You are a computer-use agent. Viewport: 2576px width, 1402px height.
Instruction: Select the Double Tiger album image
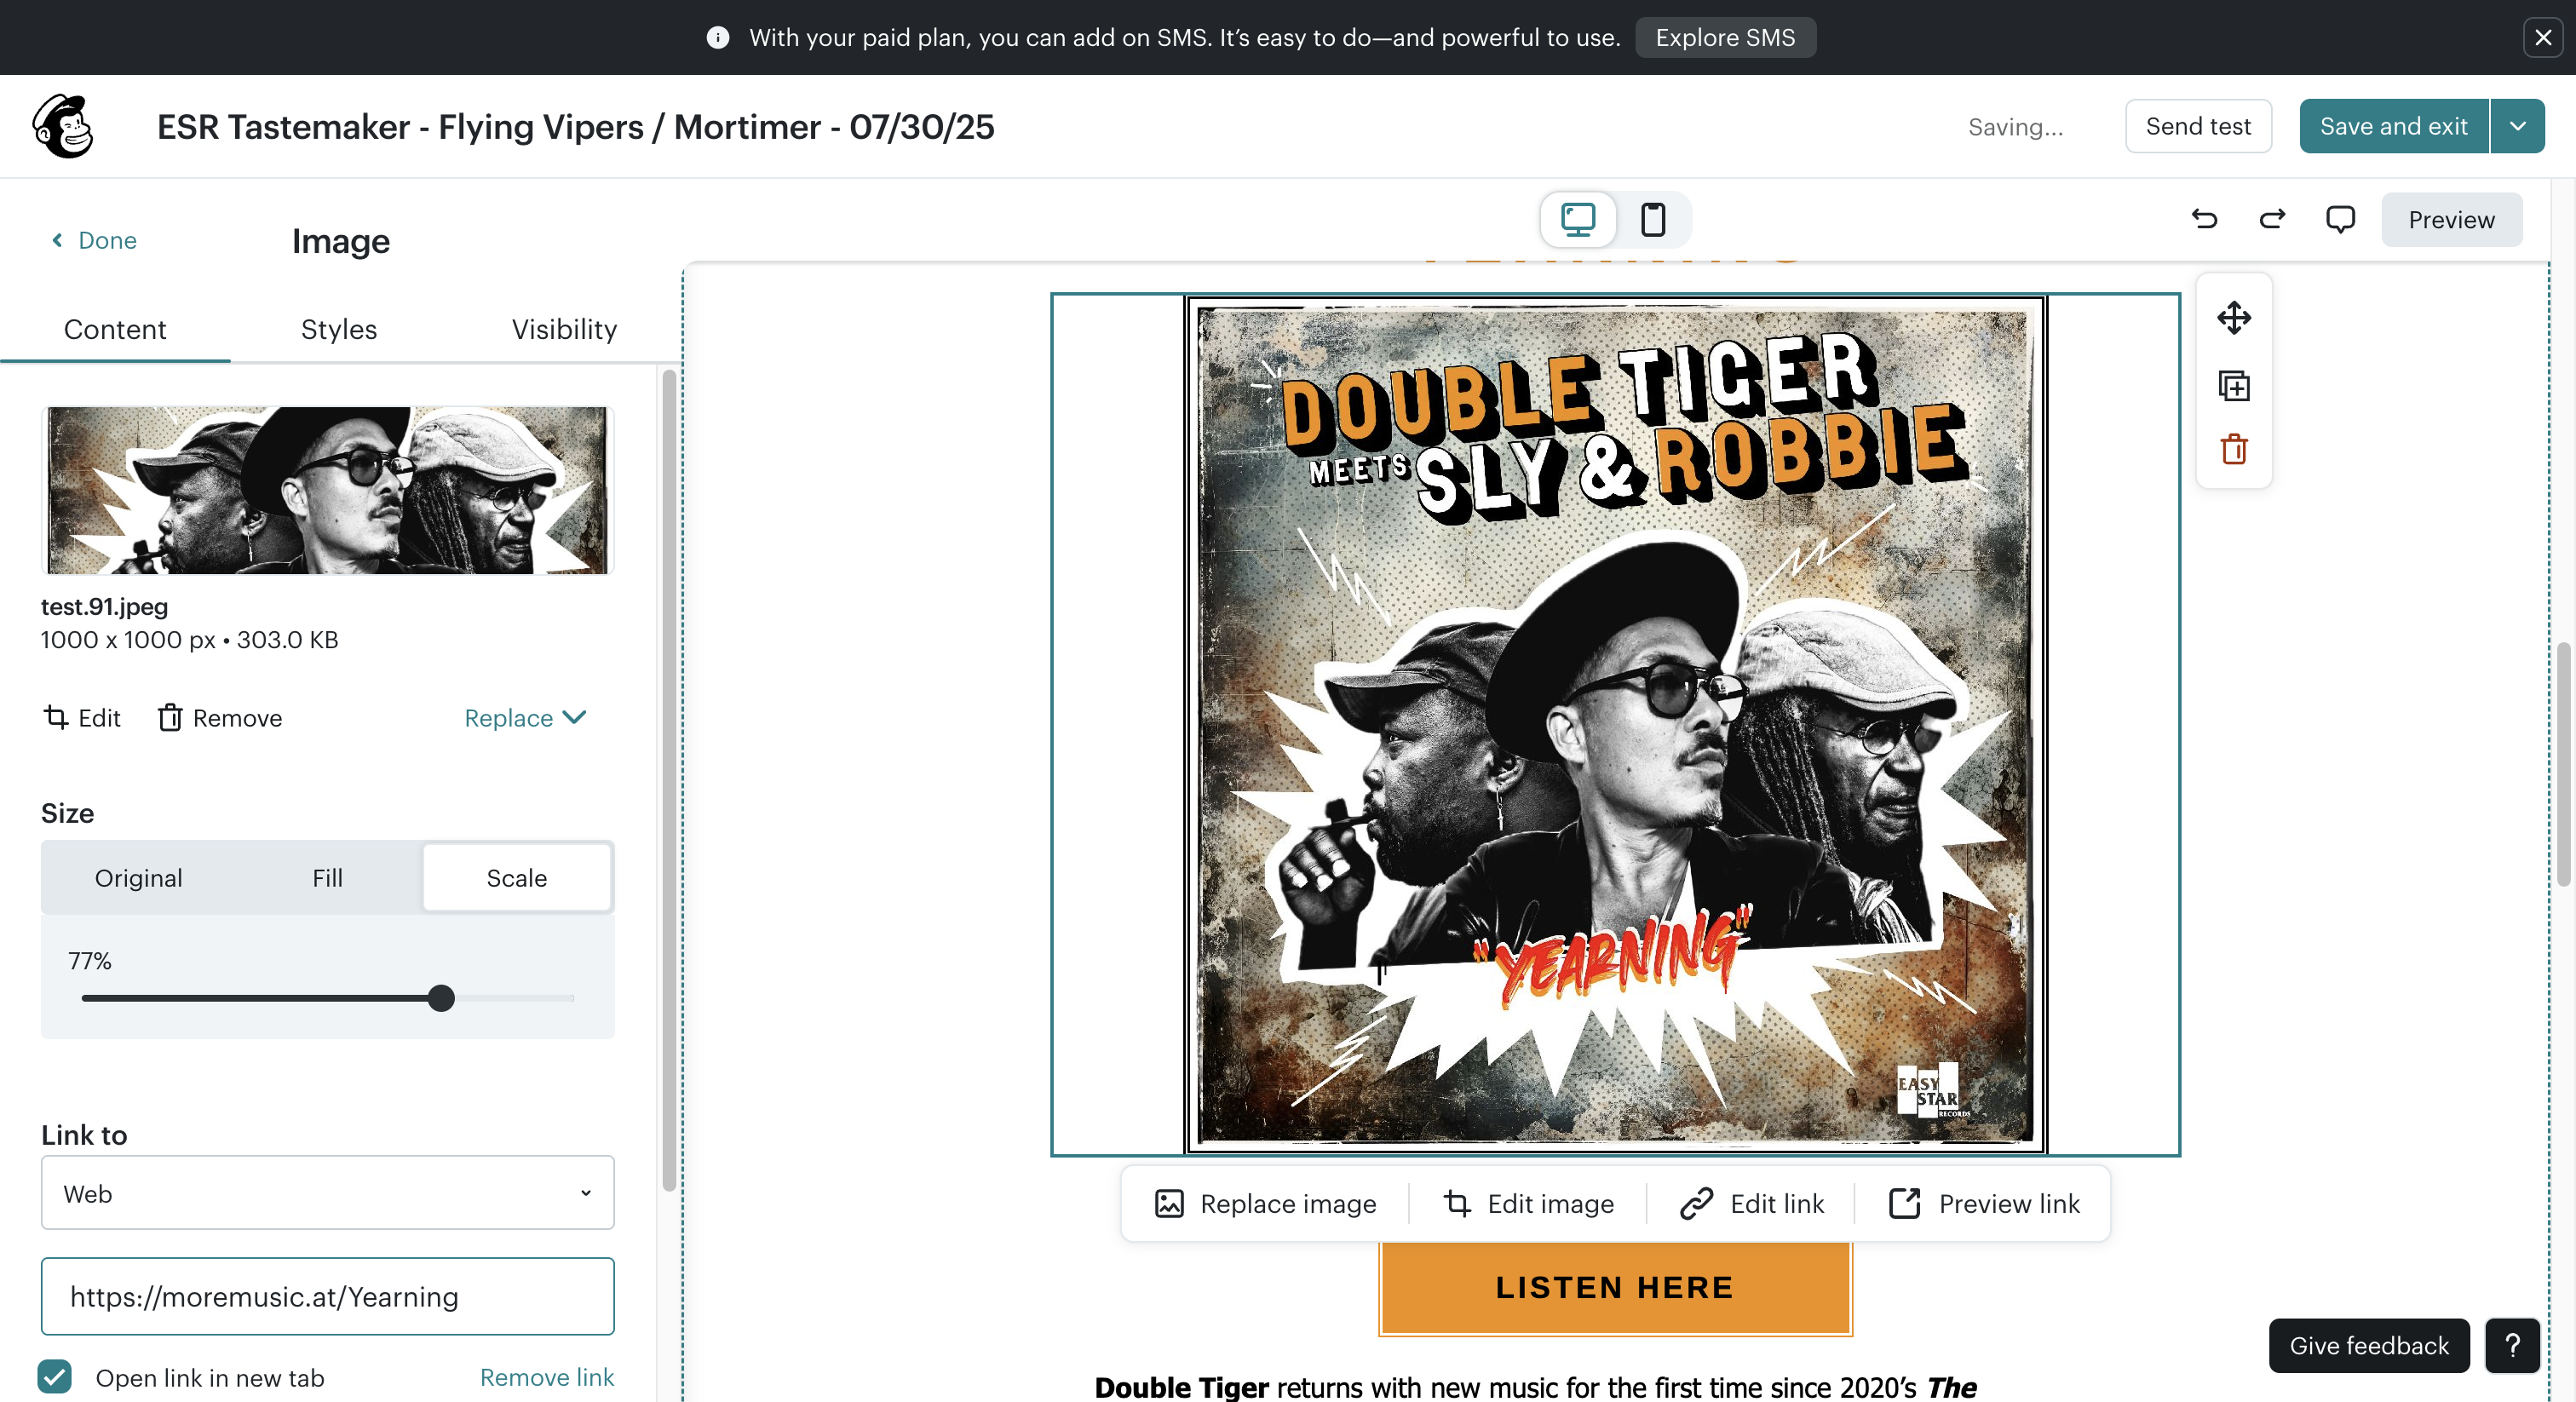(1615, 724)
